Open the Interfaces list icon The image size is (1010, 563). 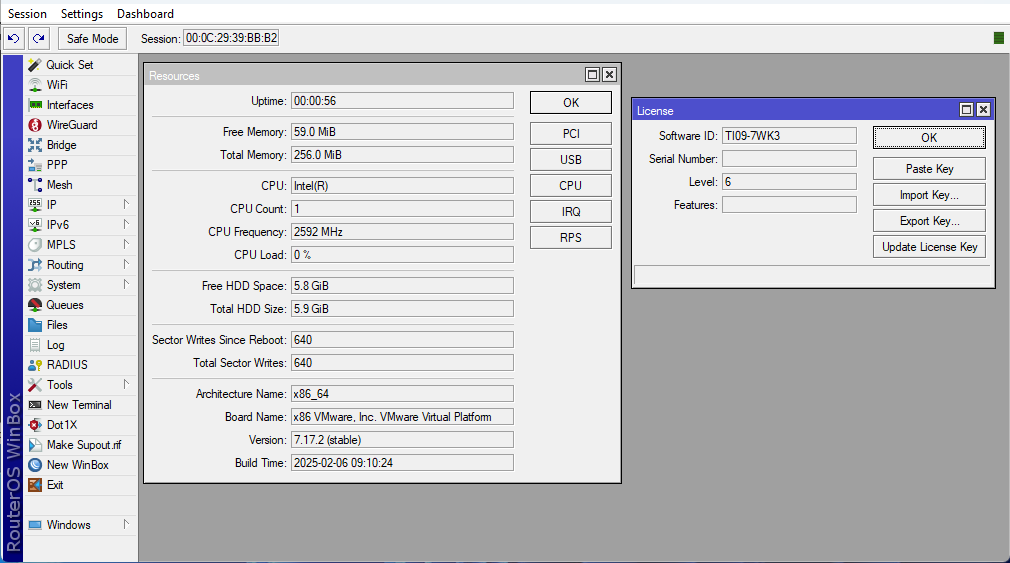[x=35, y=105]
